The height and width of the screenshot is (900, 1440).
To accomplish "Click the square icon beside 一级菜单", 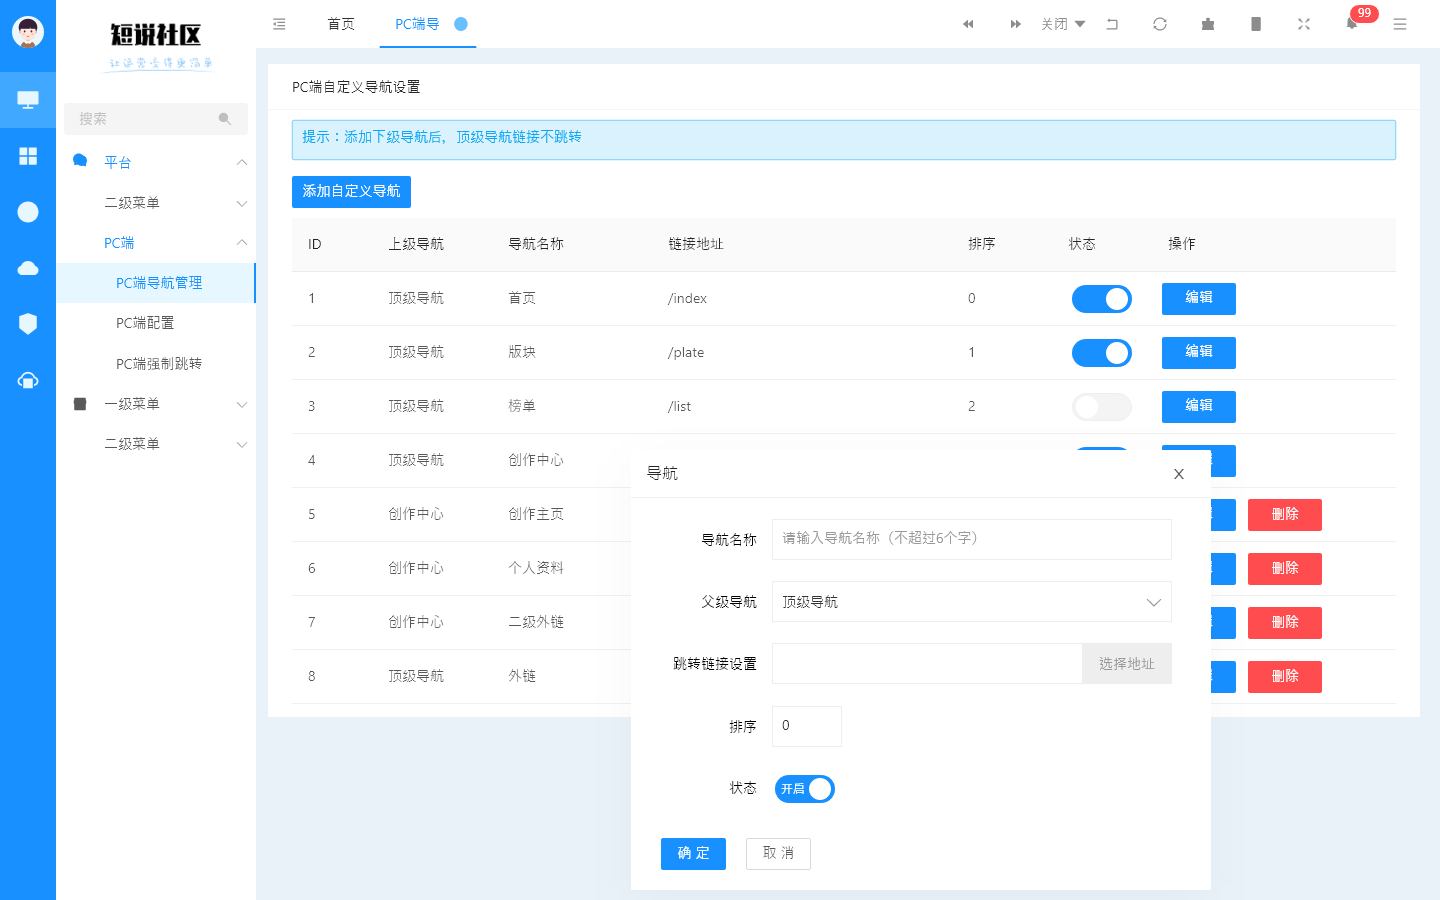I will pyautogui.click(x=80, y=404).
